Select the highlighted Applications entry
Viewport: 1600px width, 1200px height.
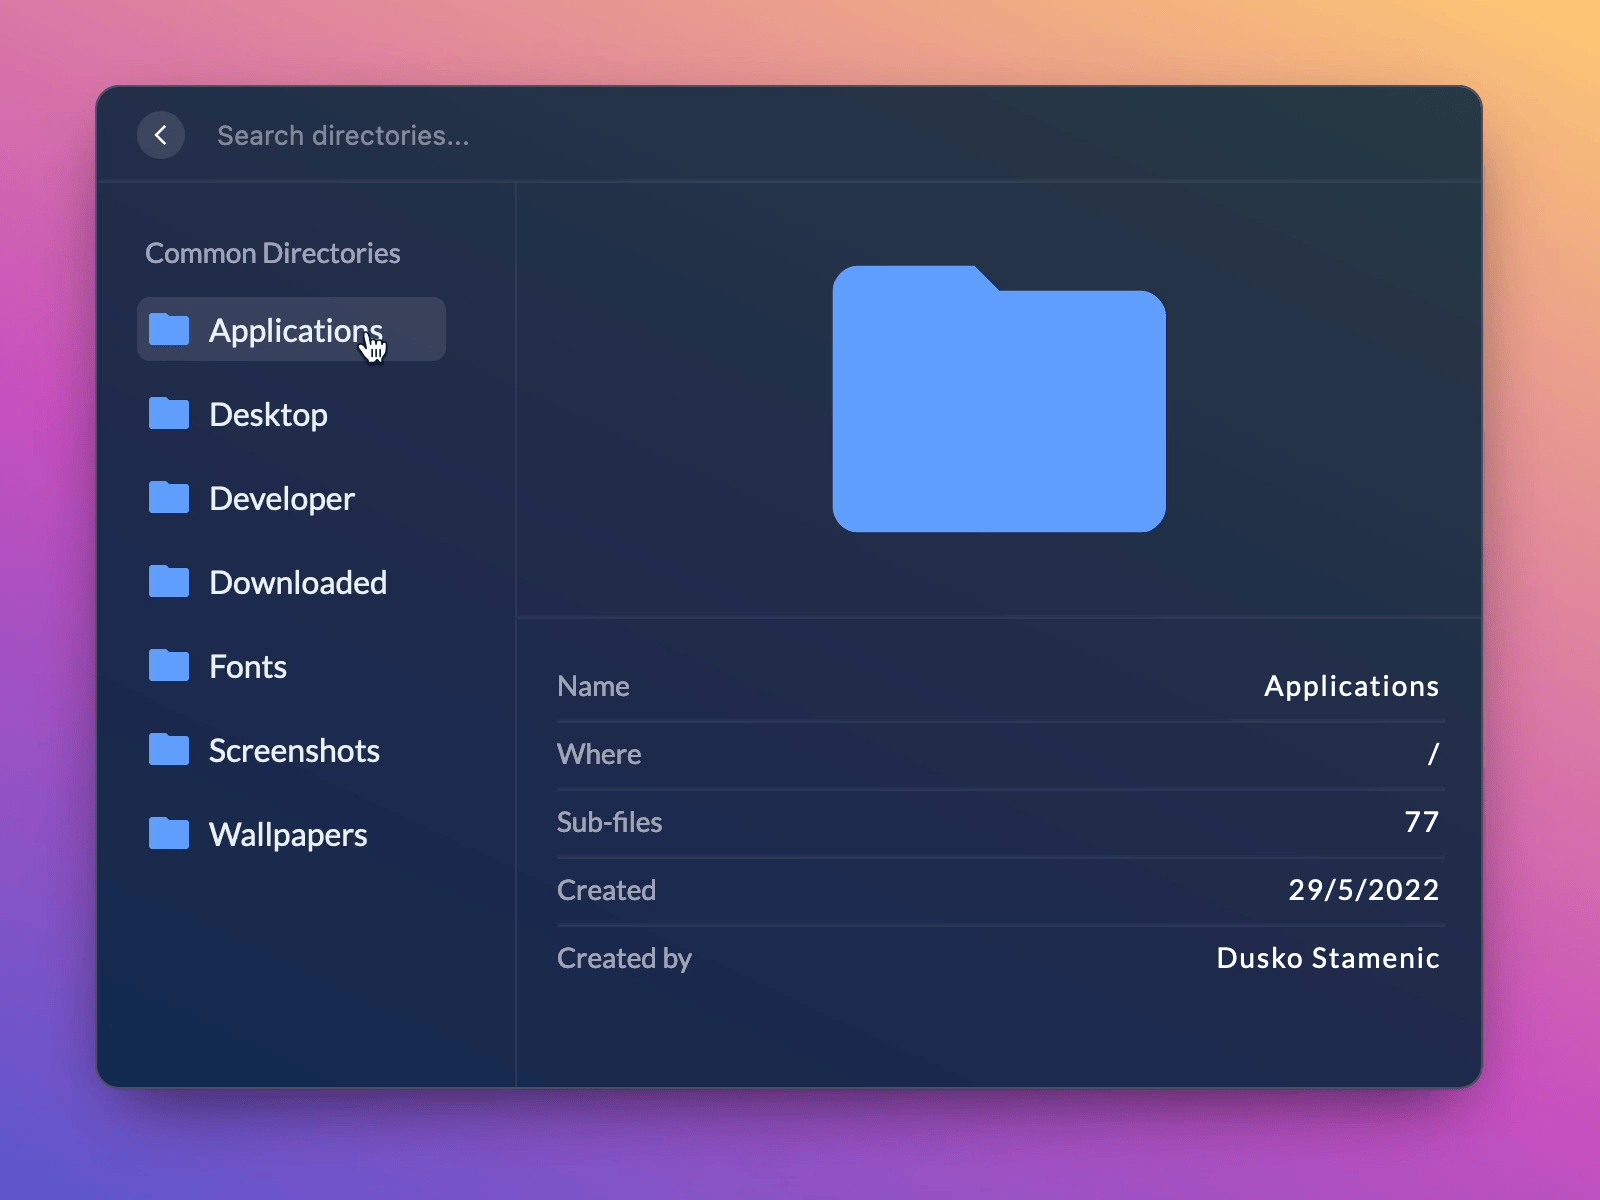[x=290, y=329]
